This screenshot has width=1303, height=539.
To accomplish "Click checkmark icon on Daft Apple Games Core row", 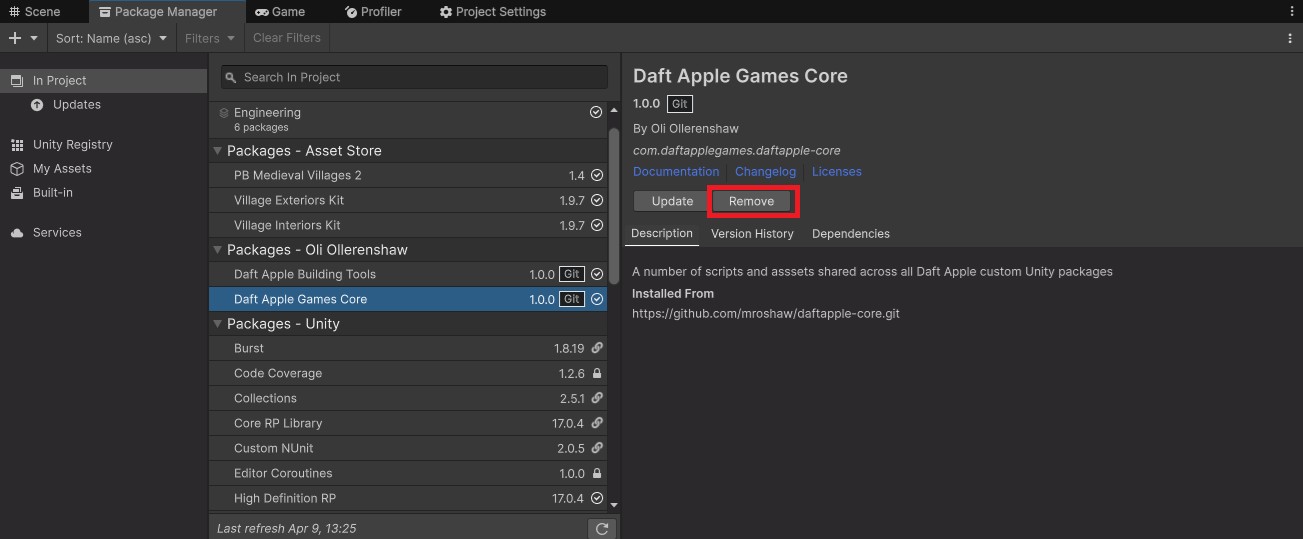I will (x=597, y=299).
